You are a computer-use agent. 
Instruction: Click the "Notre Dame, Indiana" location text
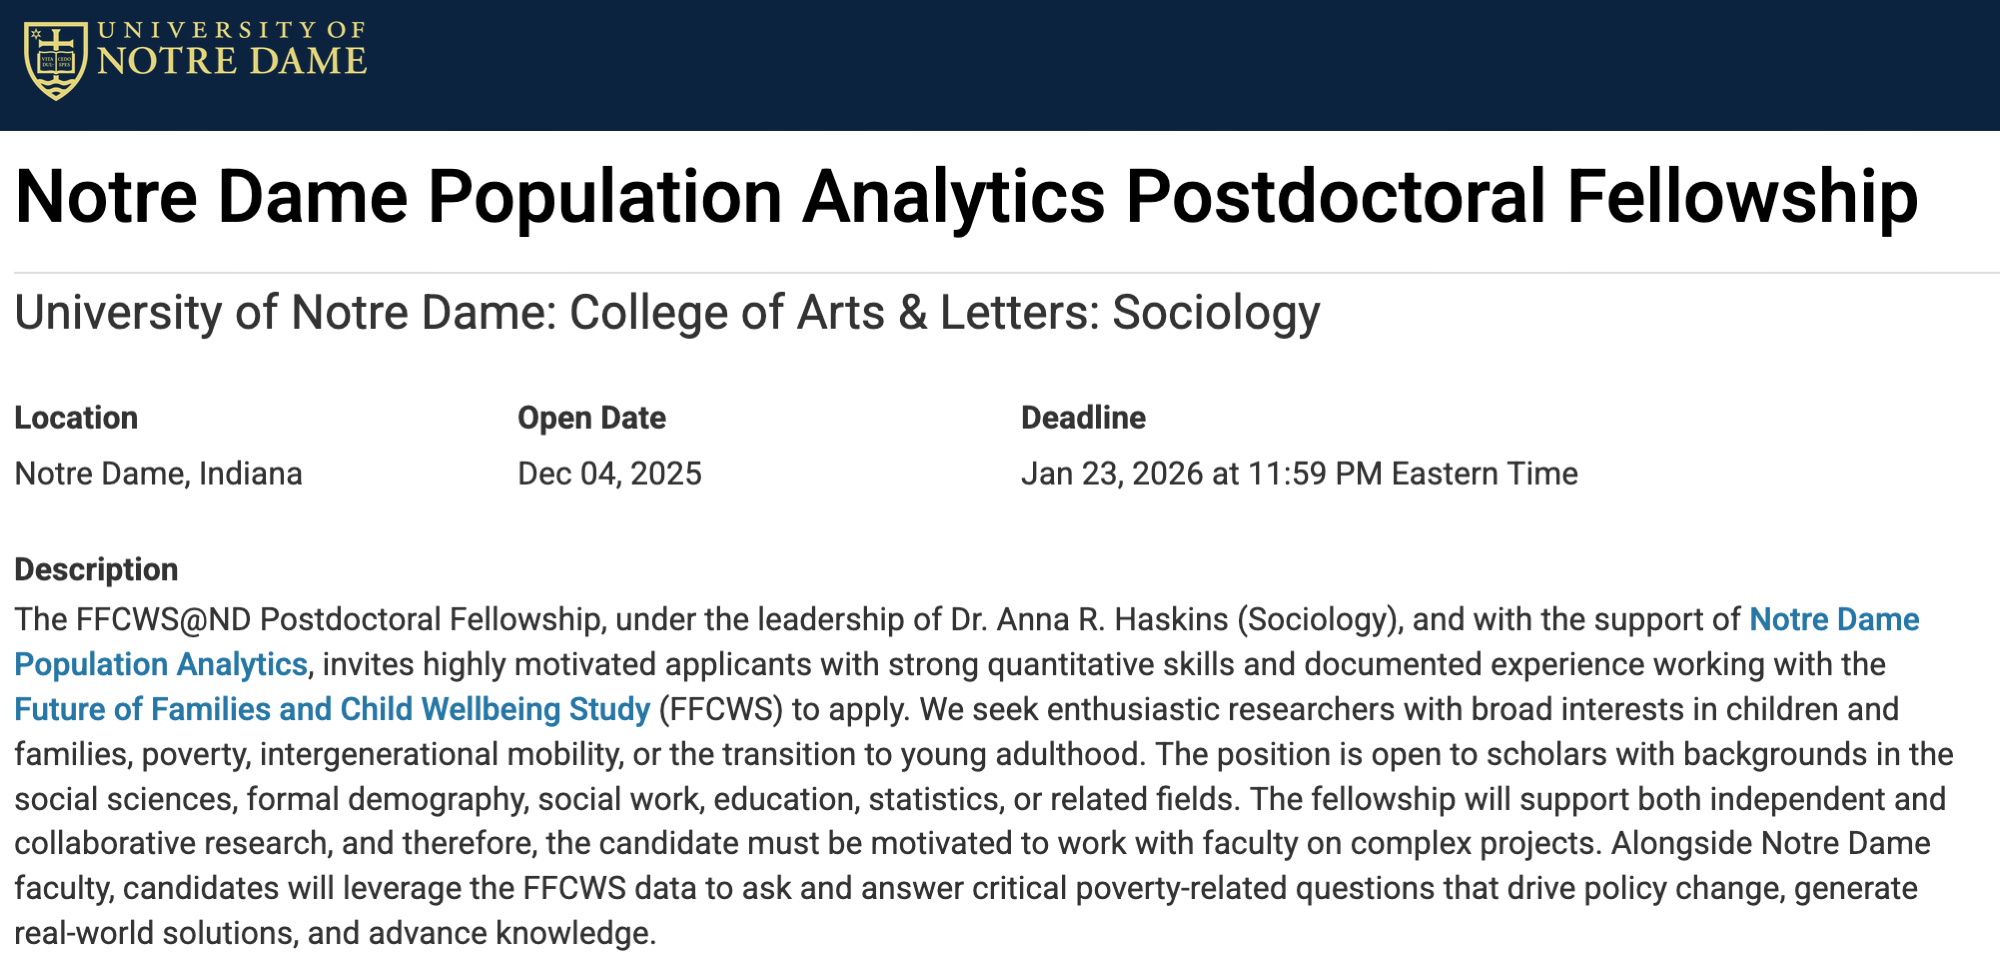[158, 474]
